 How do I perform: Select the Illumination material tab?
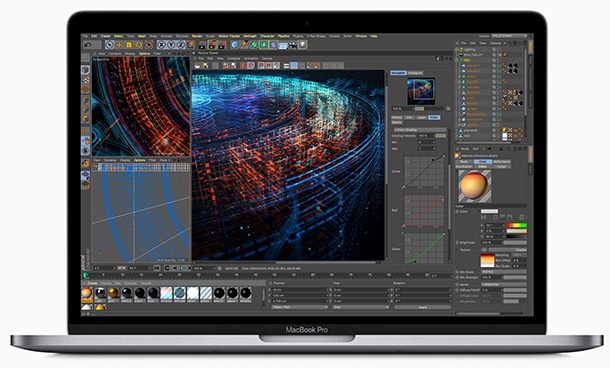(x=464, y=166)
